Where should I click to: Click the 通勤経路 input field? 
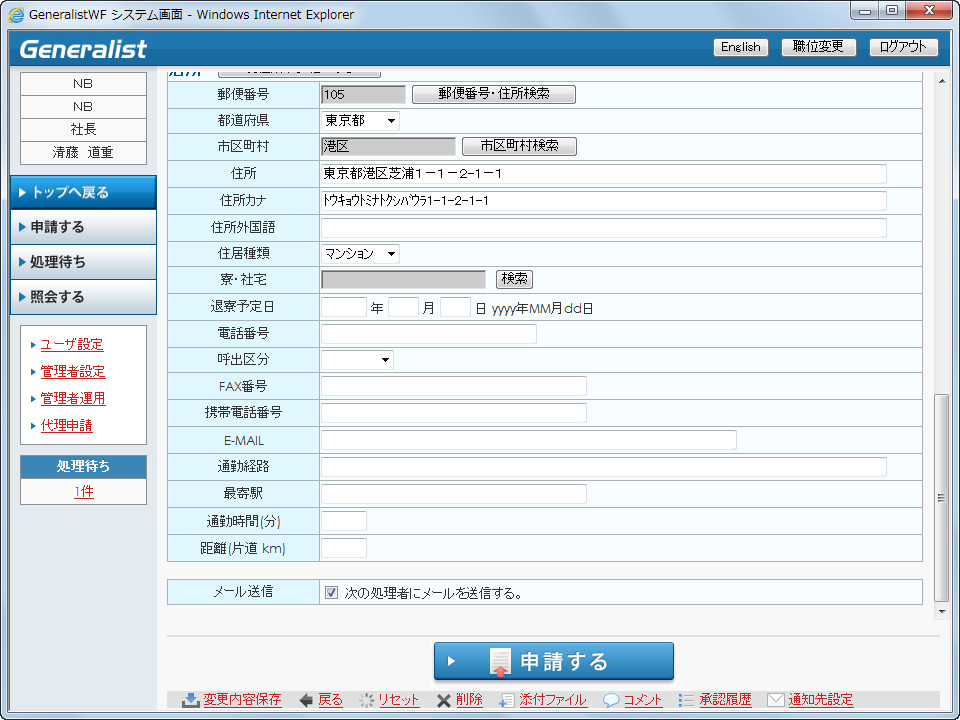[604, 467]
